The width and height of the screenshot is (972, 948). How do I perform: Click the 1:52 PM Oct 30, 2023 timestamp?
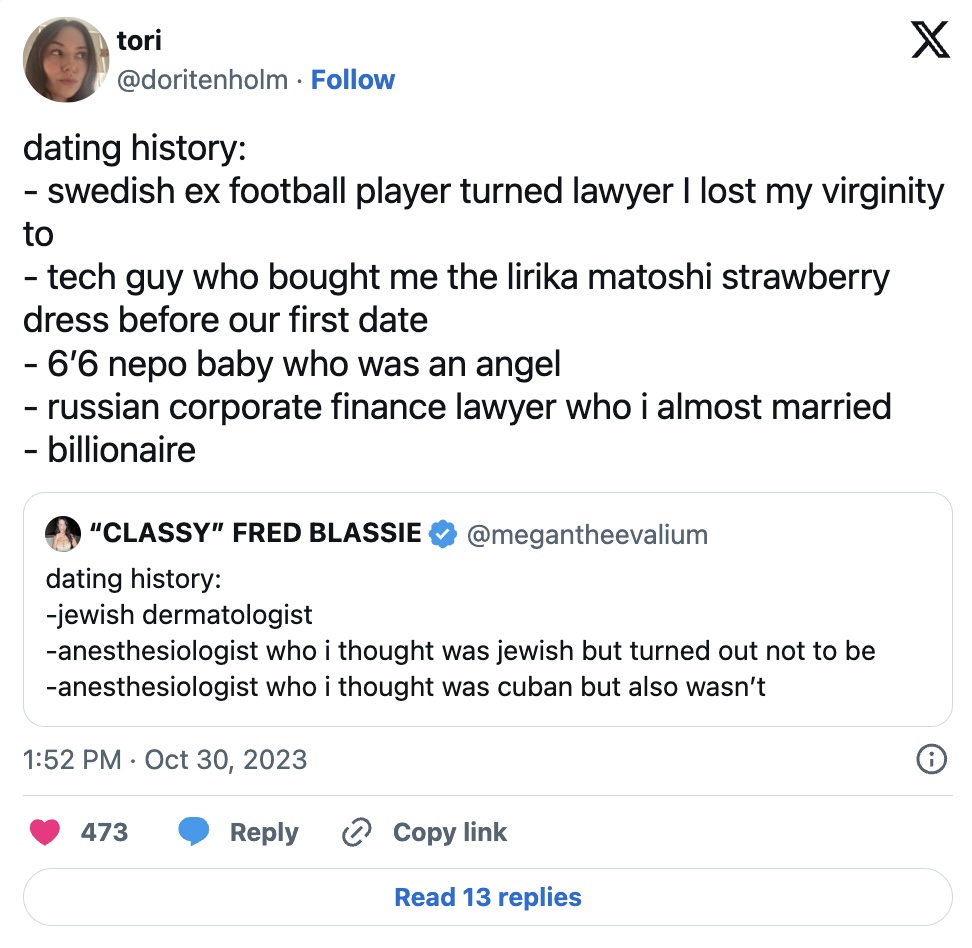point(165,760)
